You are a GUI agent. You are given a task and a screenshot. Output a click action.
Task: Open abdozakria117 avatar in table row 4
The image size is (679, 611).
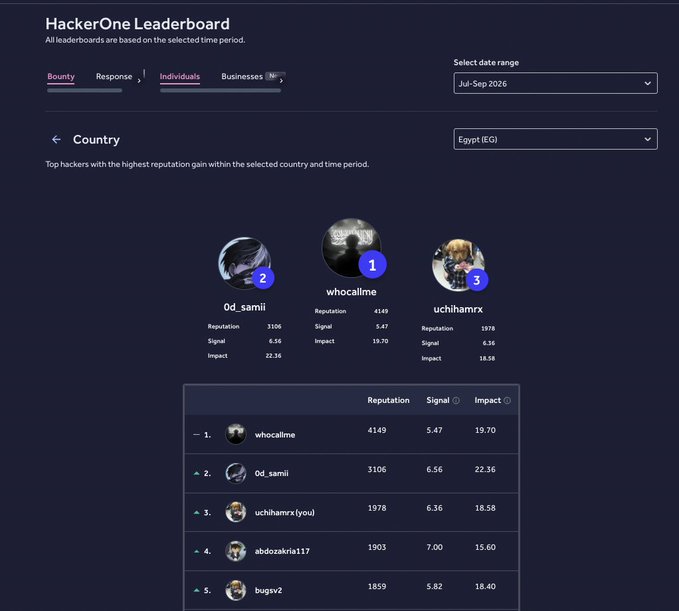[236, 551]
